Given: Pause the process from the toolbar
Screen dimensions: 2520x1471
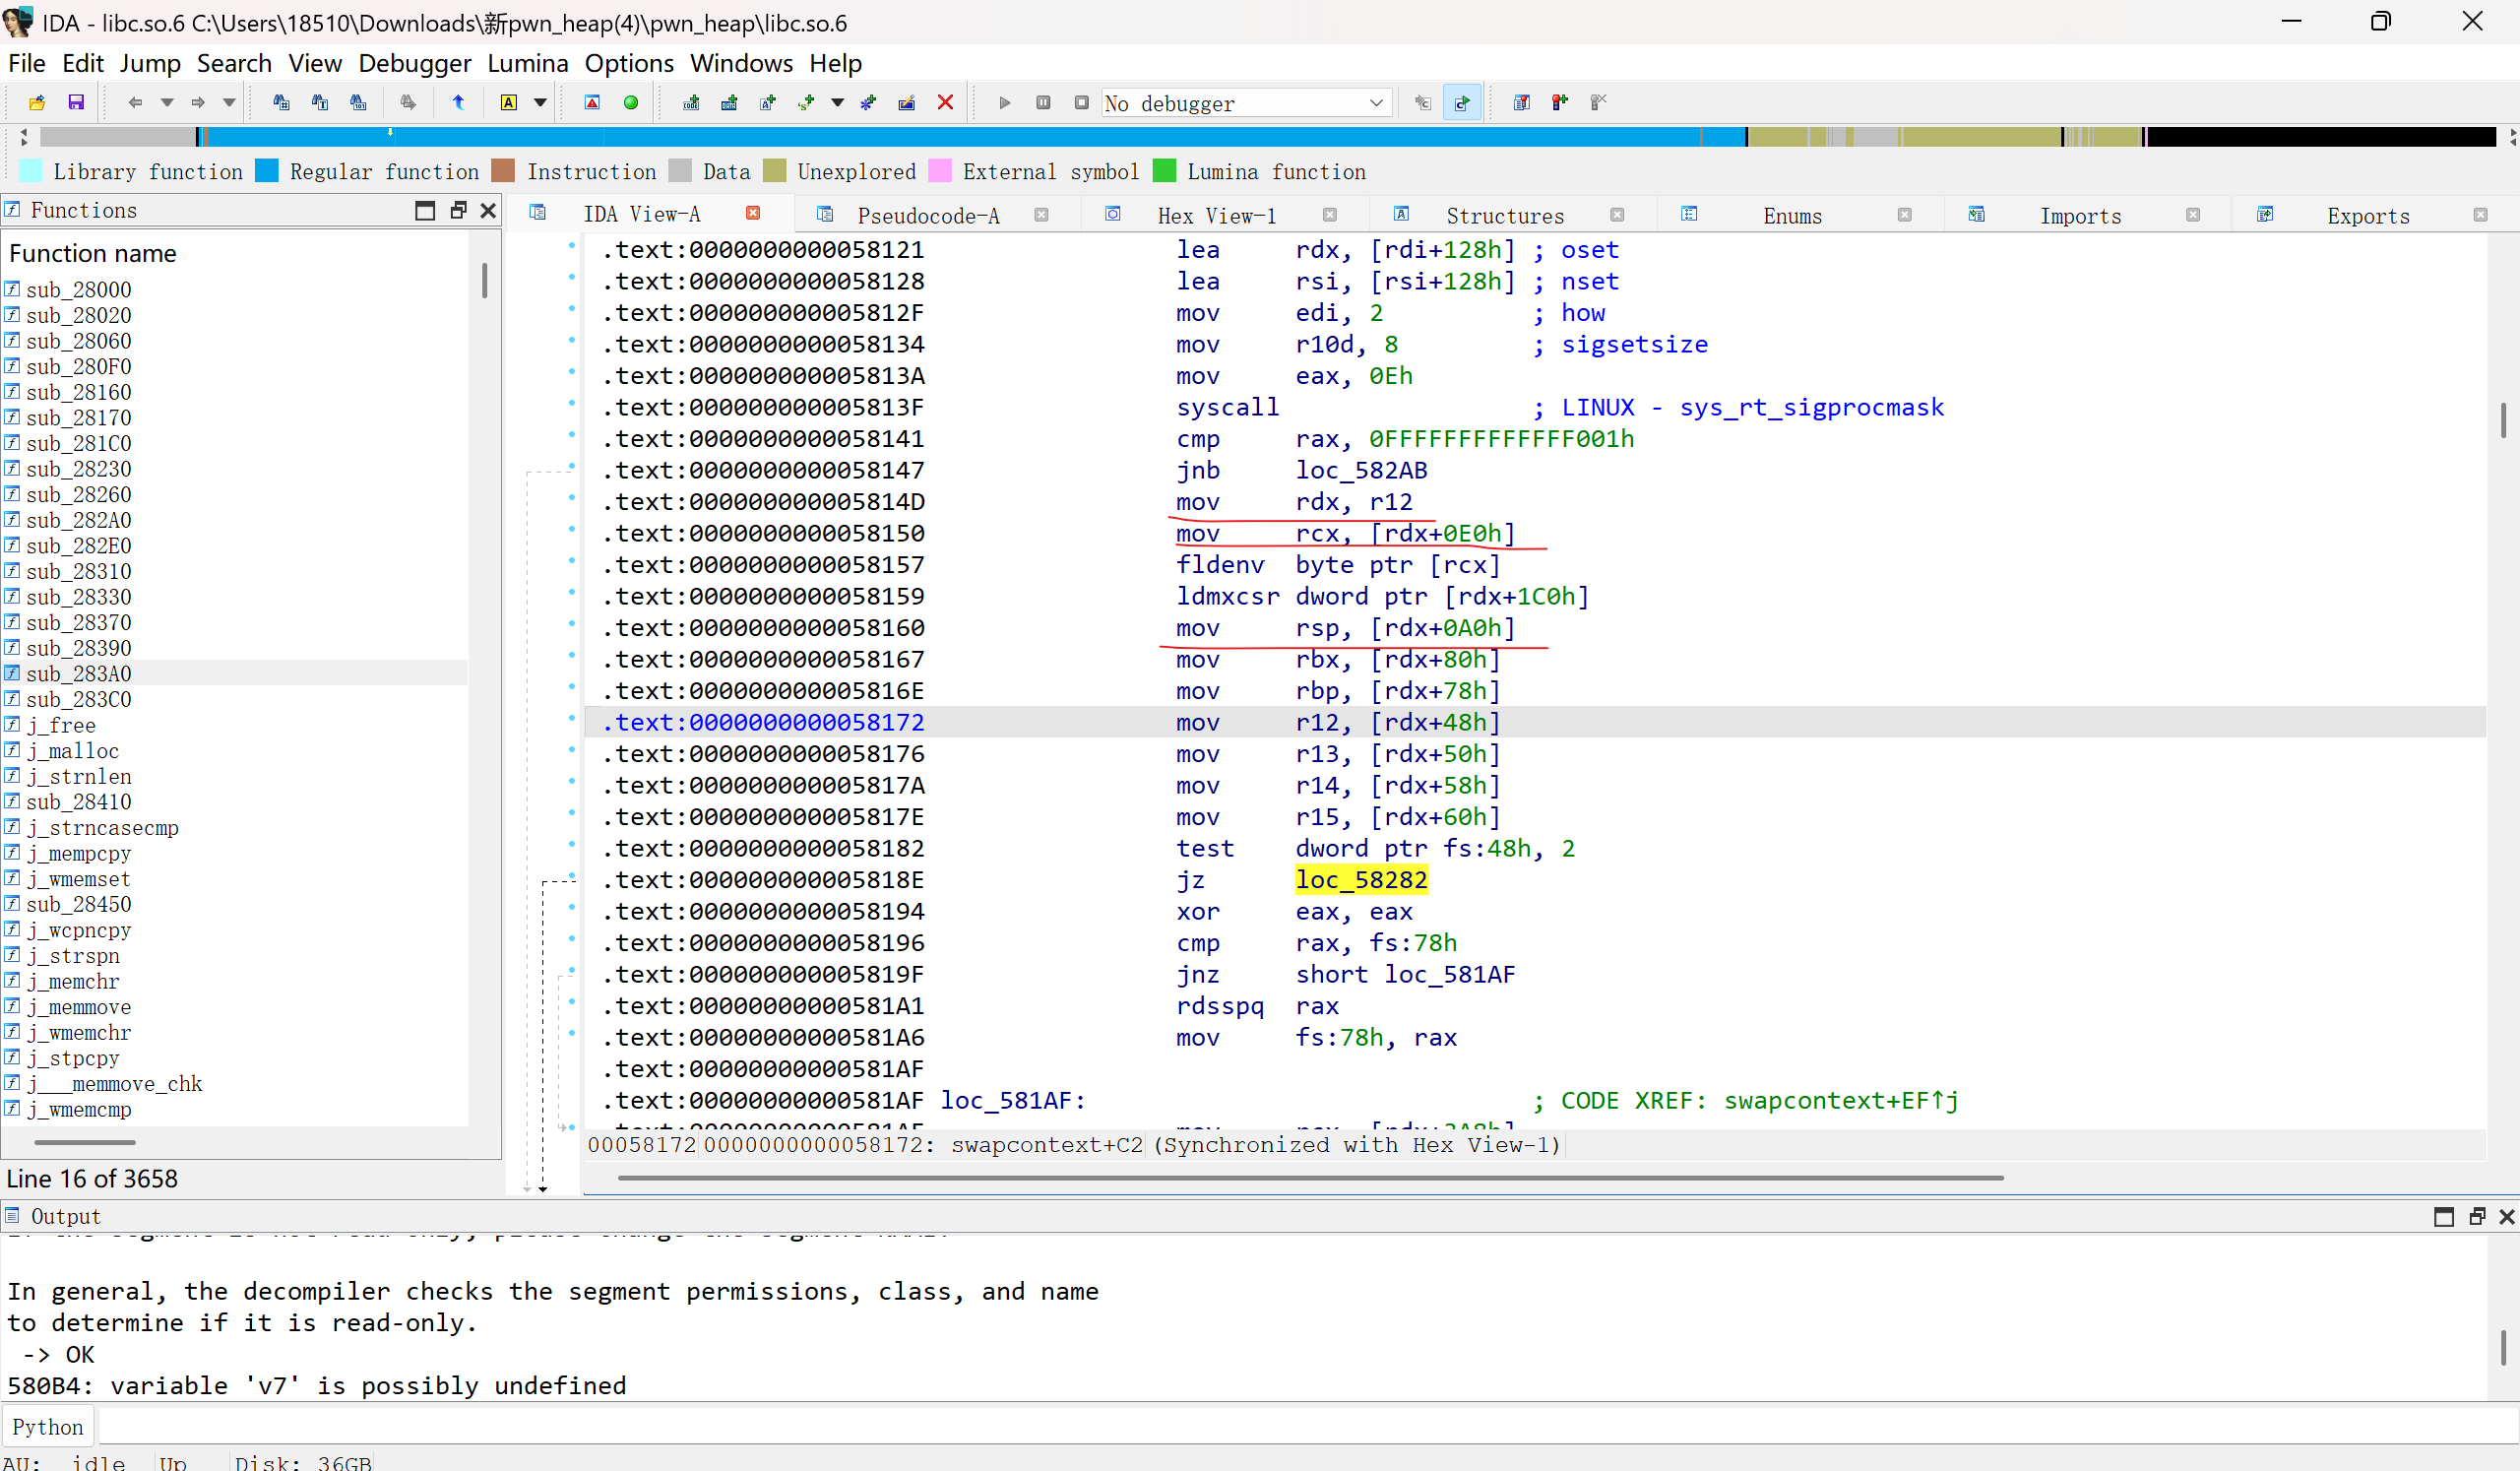Looking at the screenshot, I should [1043, 102].
